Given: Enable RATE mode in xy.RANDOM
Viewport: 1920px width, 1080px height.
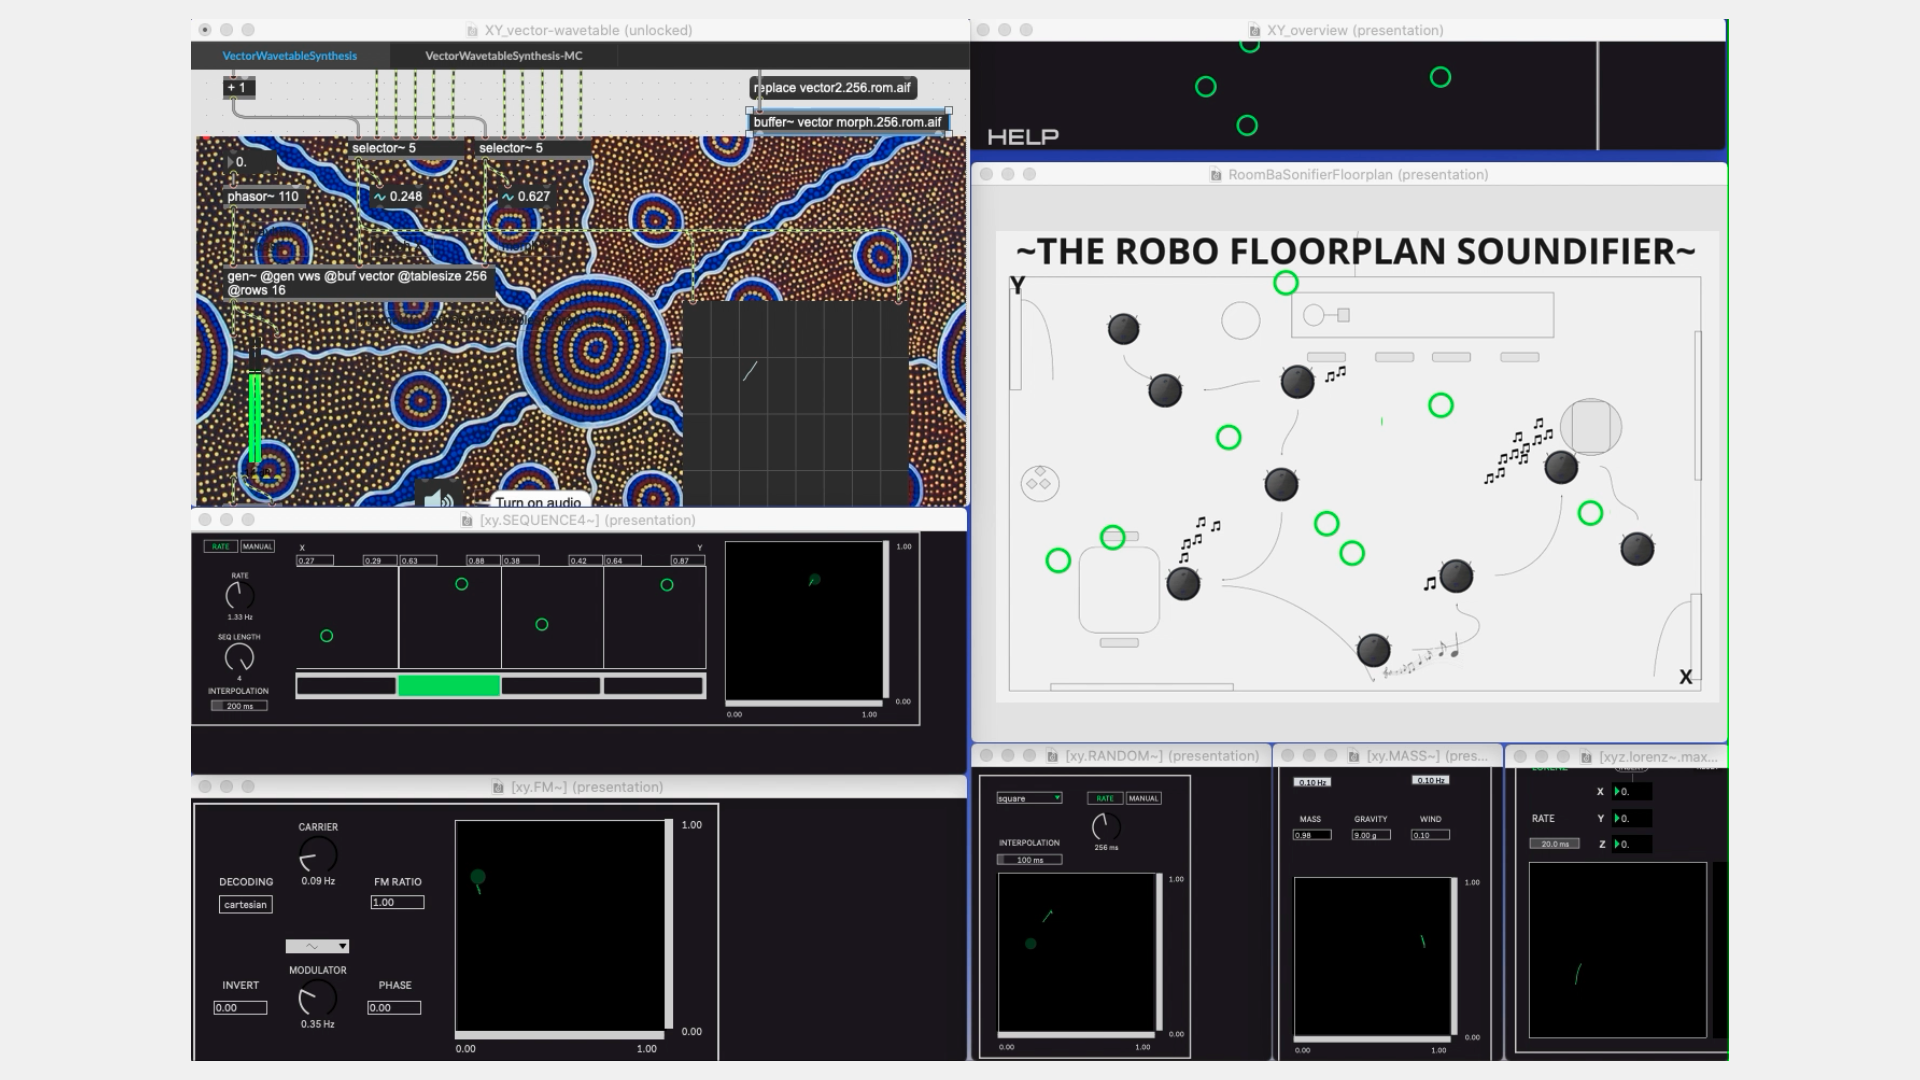Looking at the screenshot, I should pyautogui.click(x=1104, y=798).
